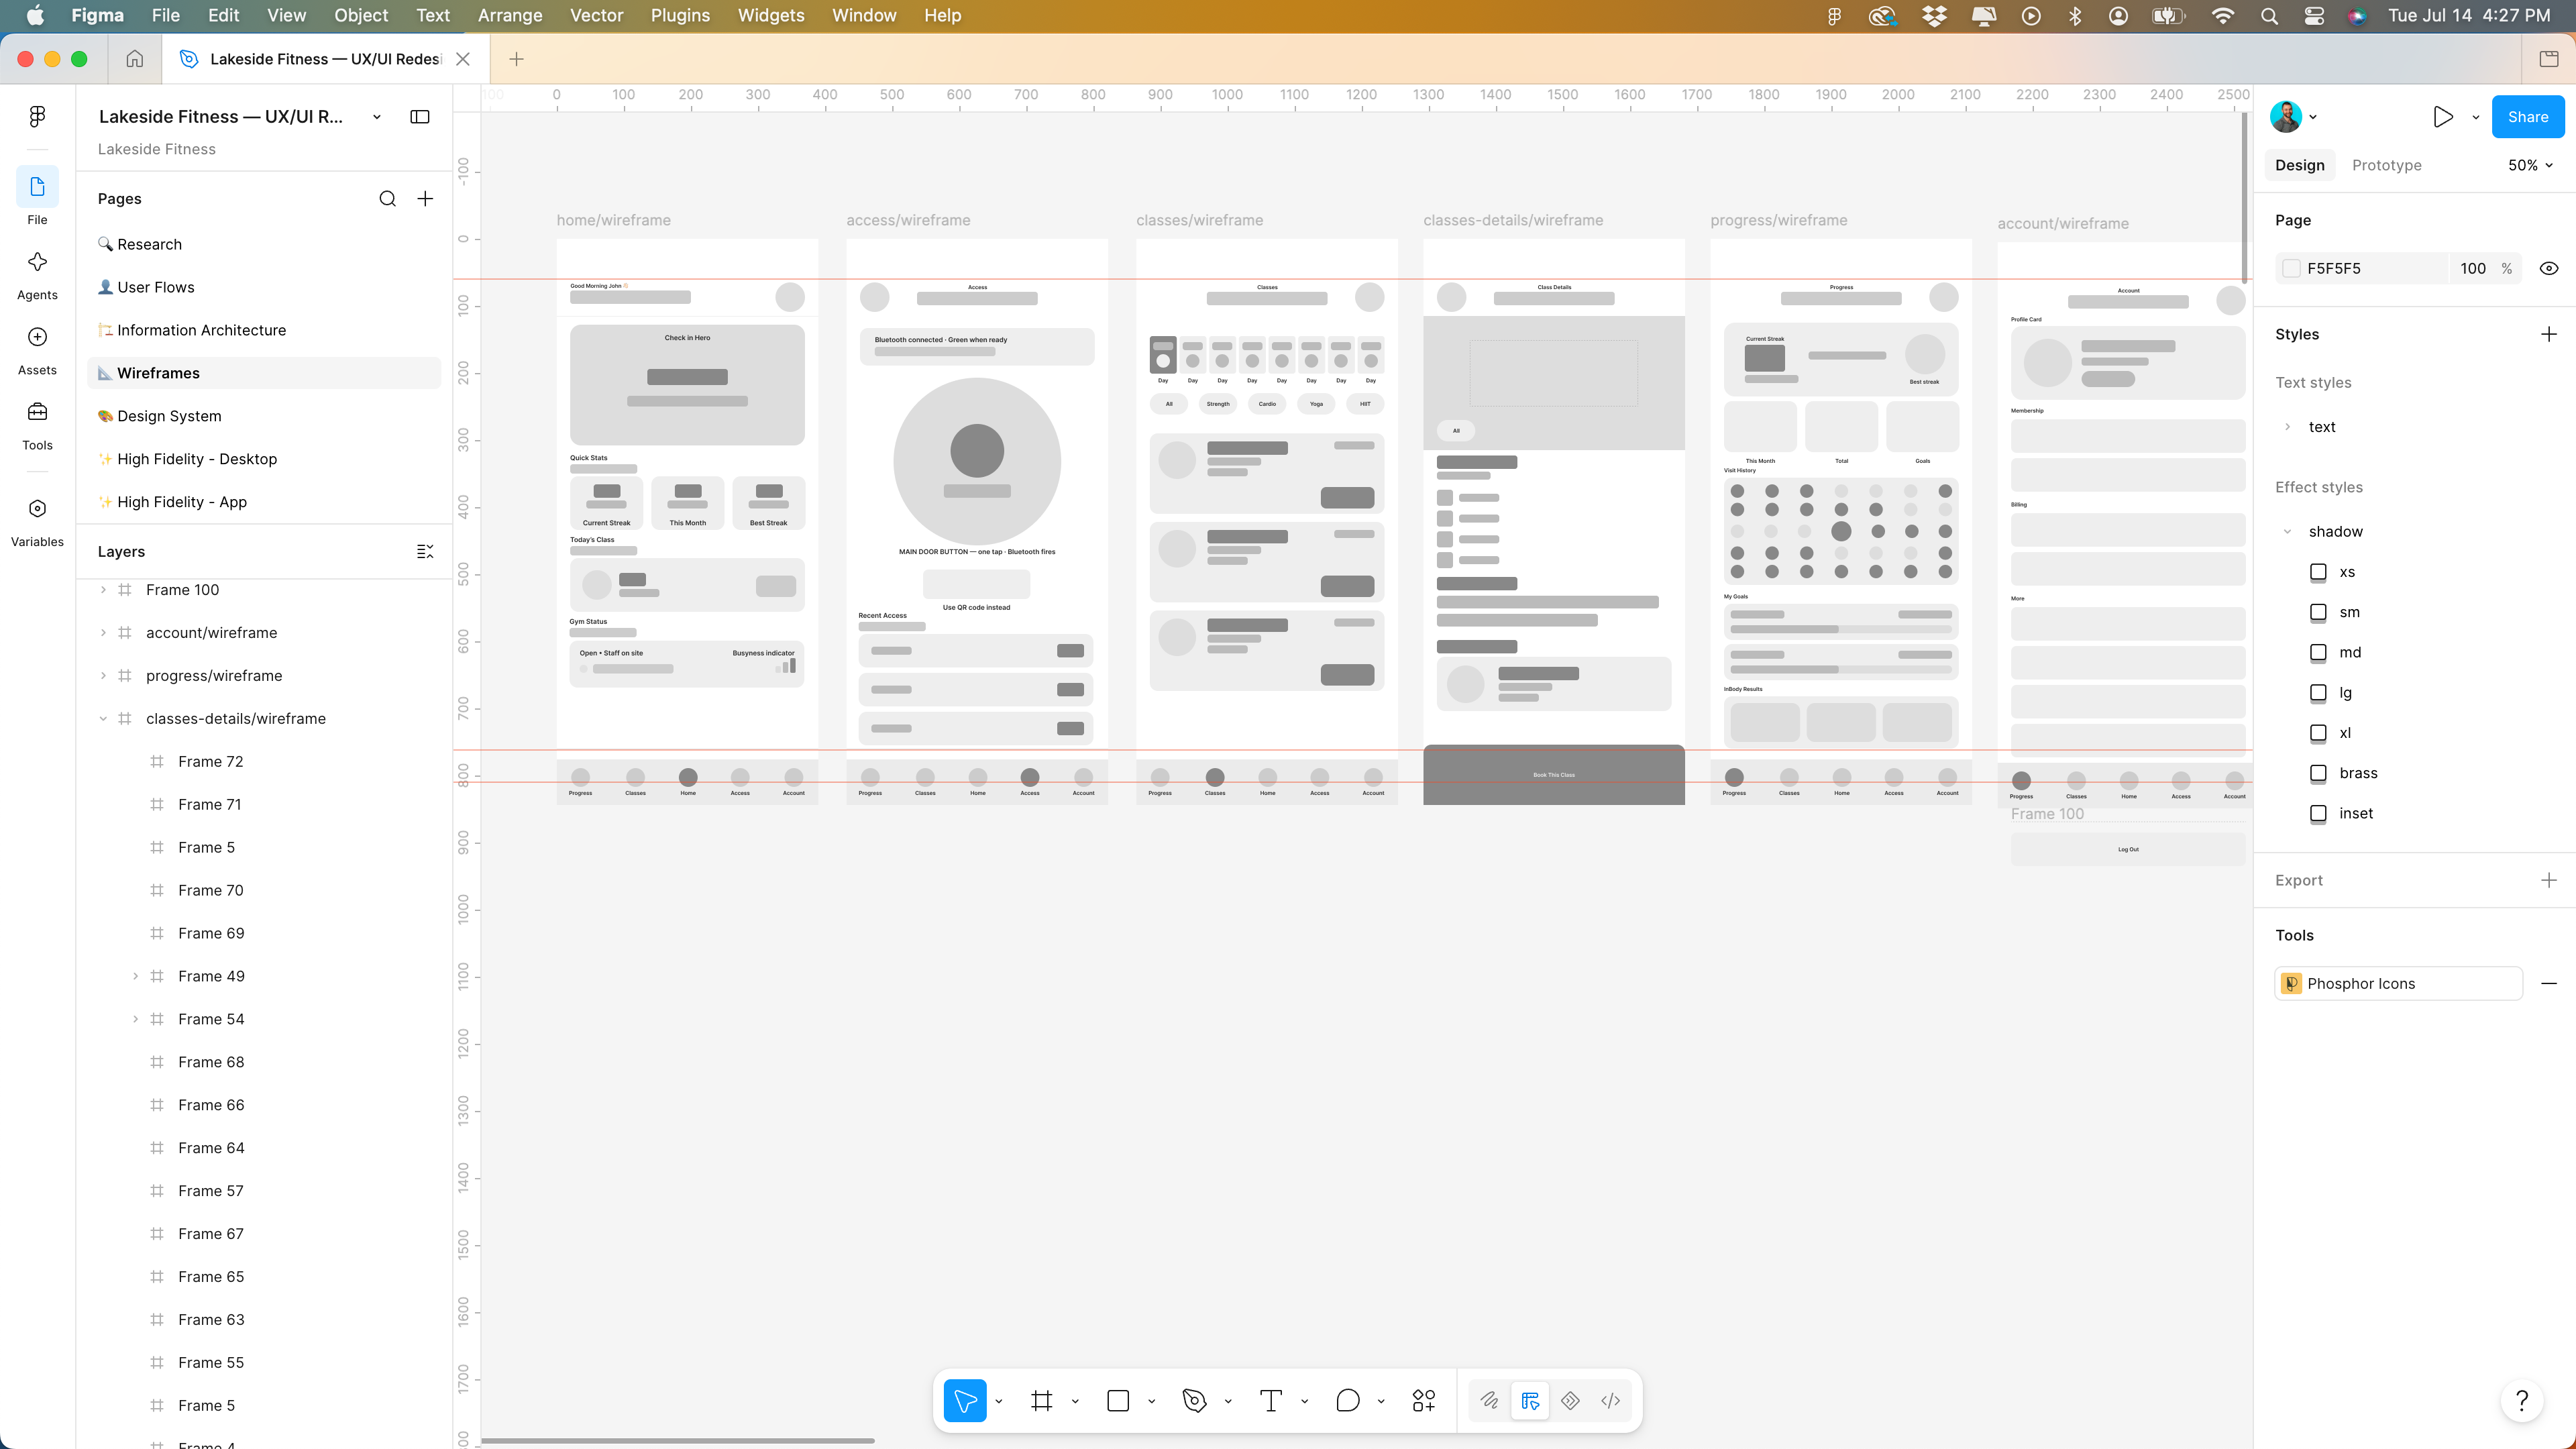The width and height of the screenshot is (2576, 1449).
Task: Select the Comment tool
Action: coord(1347,1401)
